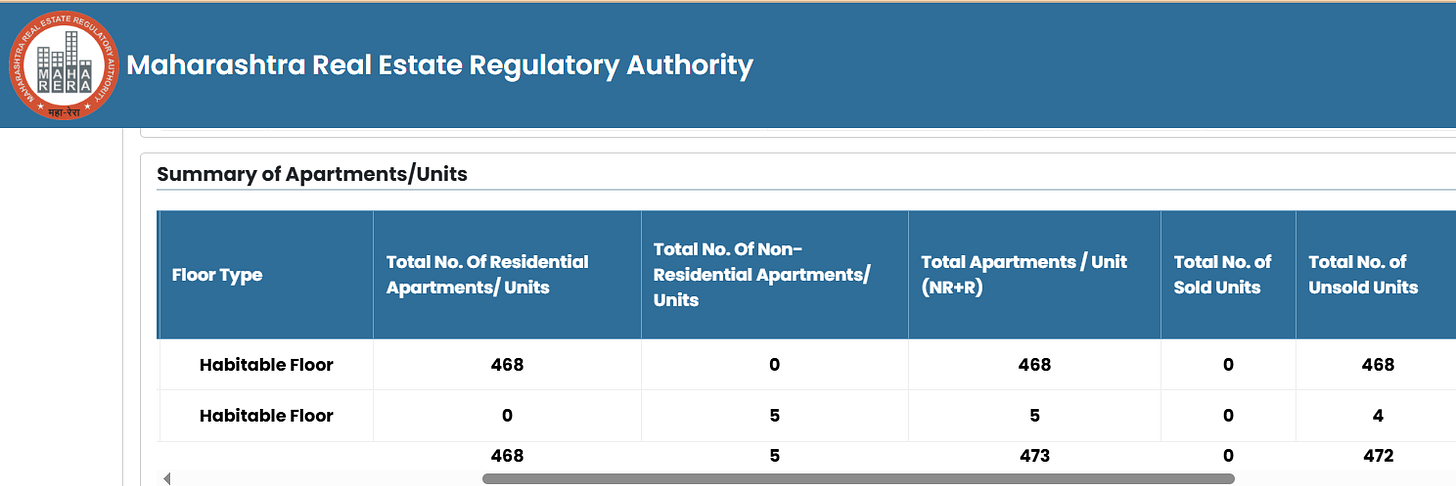1456x486 pixels.
Task: Click grand total 473 in the totals row
Action: [1035, 456]
